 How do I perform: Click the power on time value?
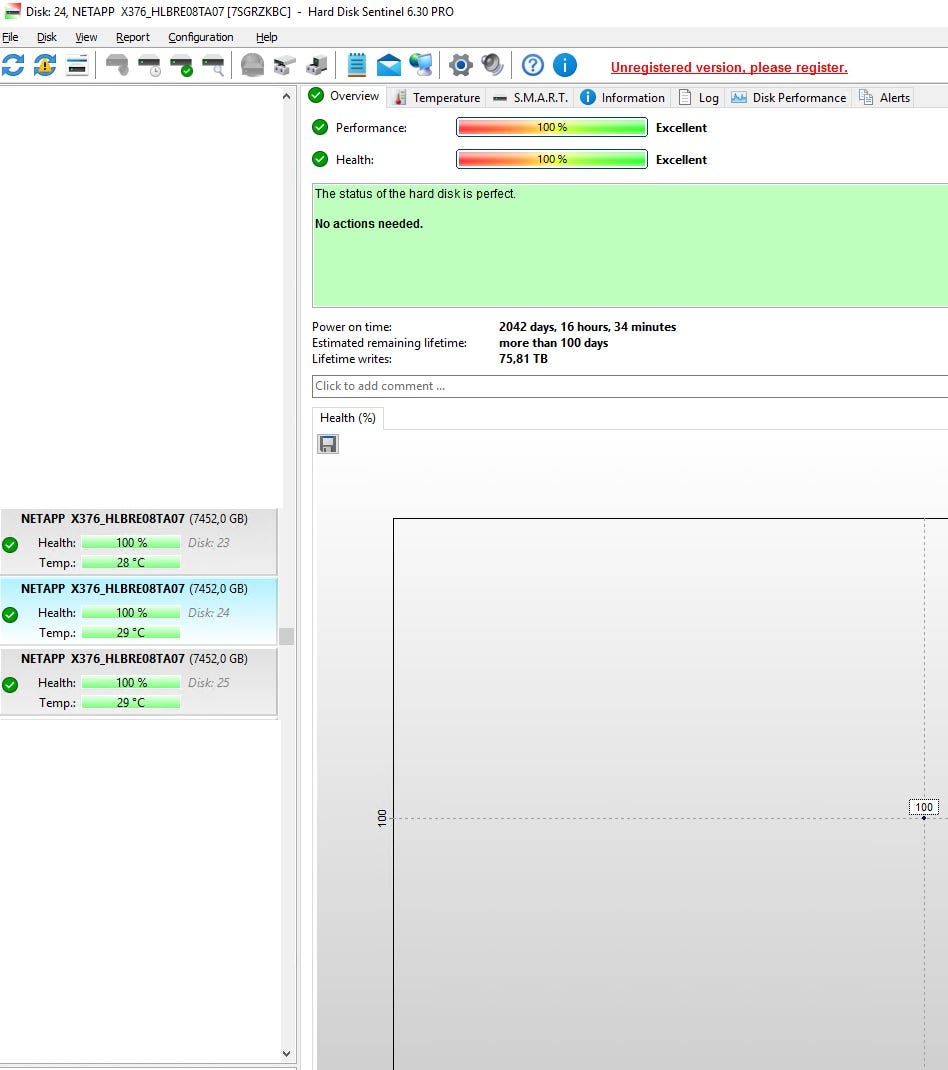click(588, 327)
